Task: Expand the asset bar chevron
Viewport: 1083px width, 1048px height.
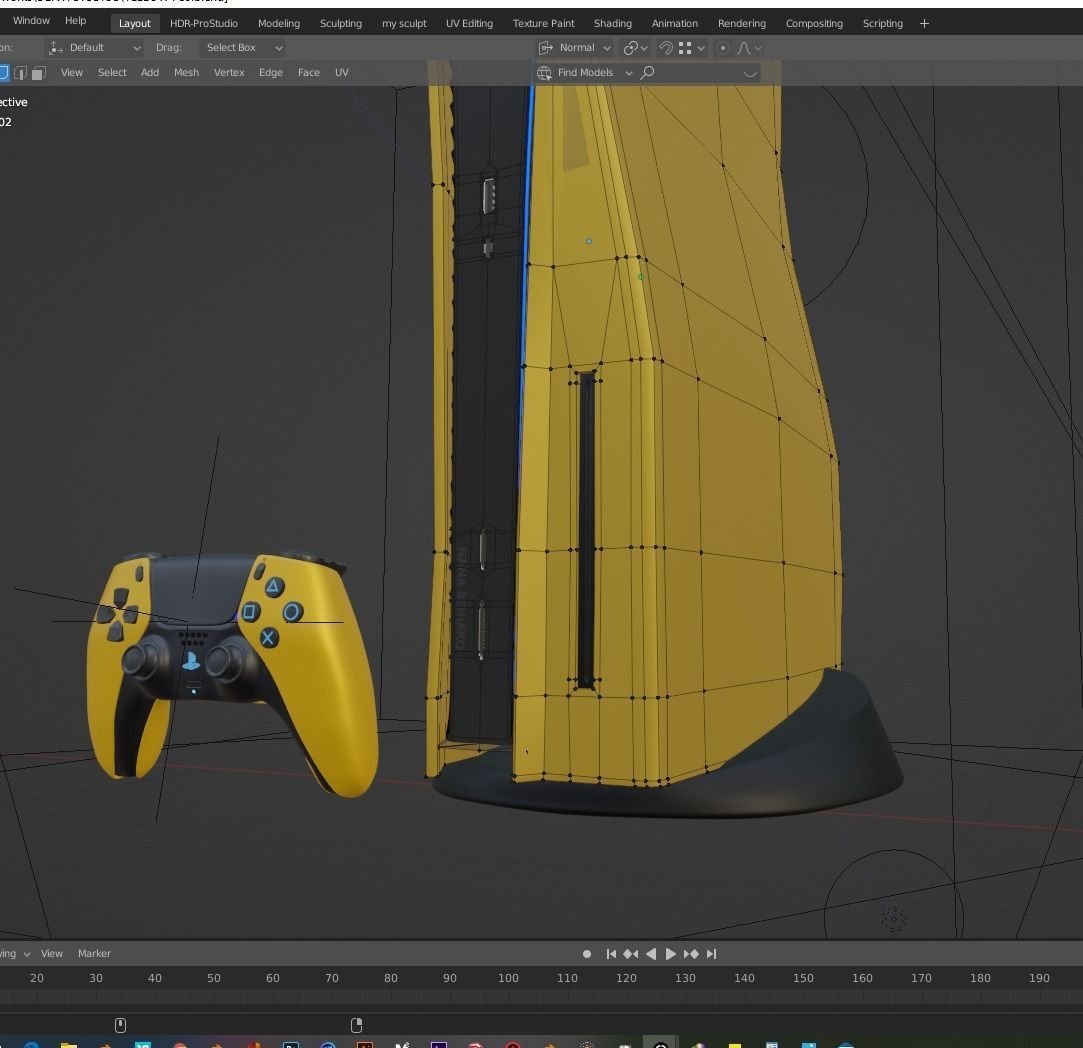Action: (x=750, y=73)
